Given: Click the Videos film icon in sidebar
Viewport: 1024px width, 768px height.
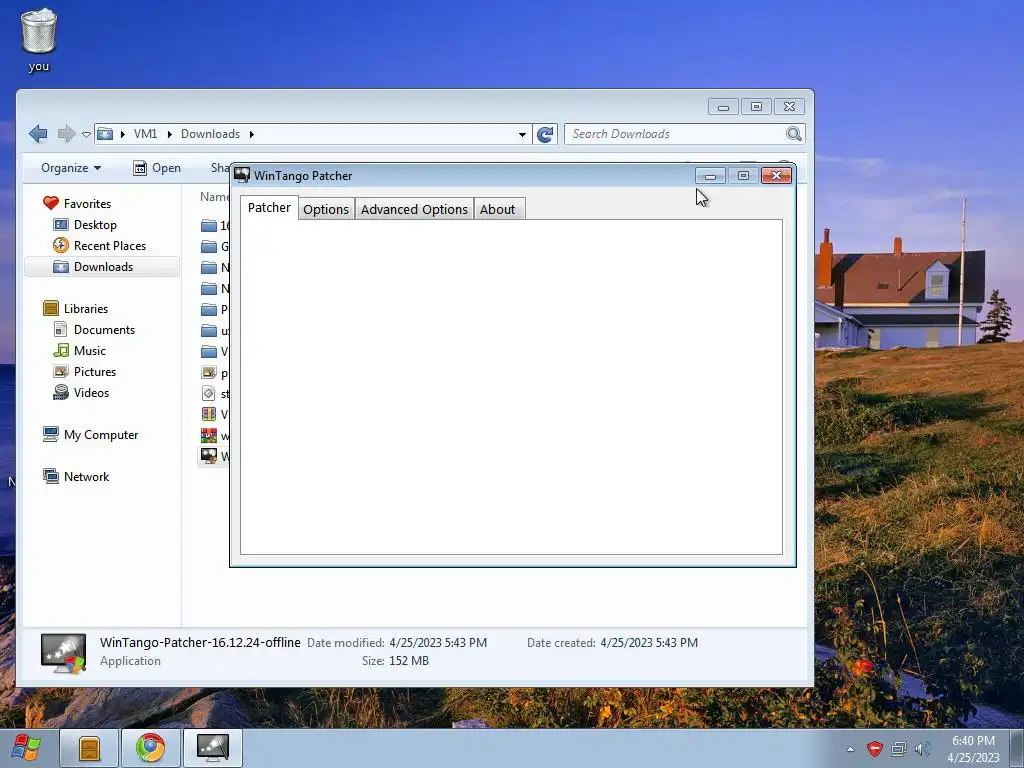Looking at the screenshot, I should 61,392.
